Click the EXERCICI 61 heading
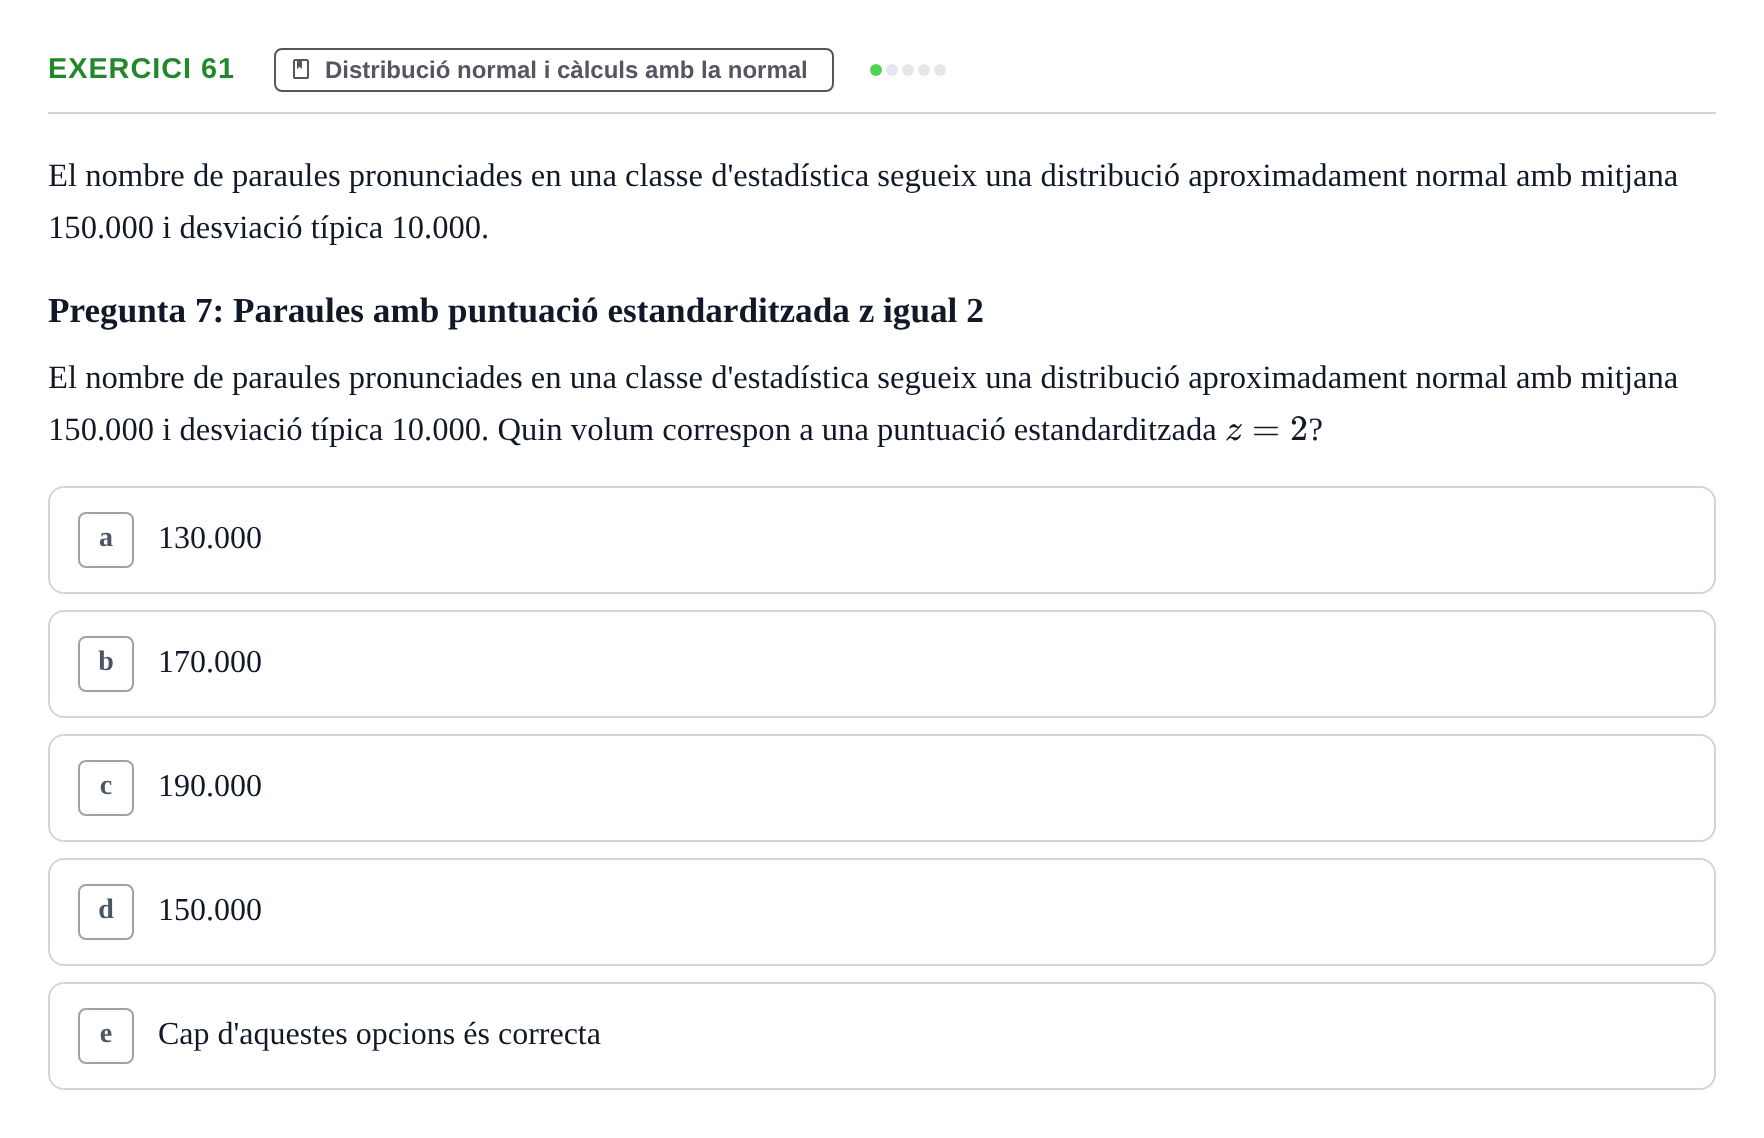This screenshot has width=1764, height=1138. tap(141, 68)
